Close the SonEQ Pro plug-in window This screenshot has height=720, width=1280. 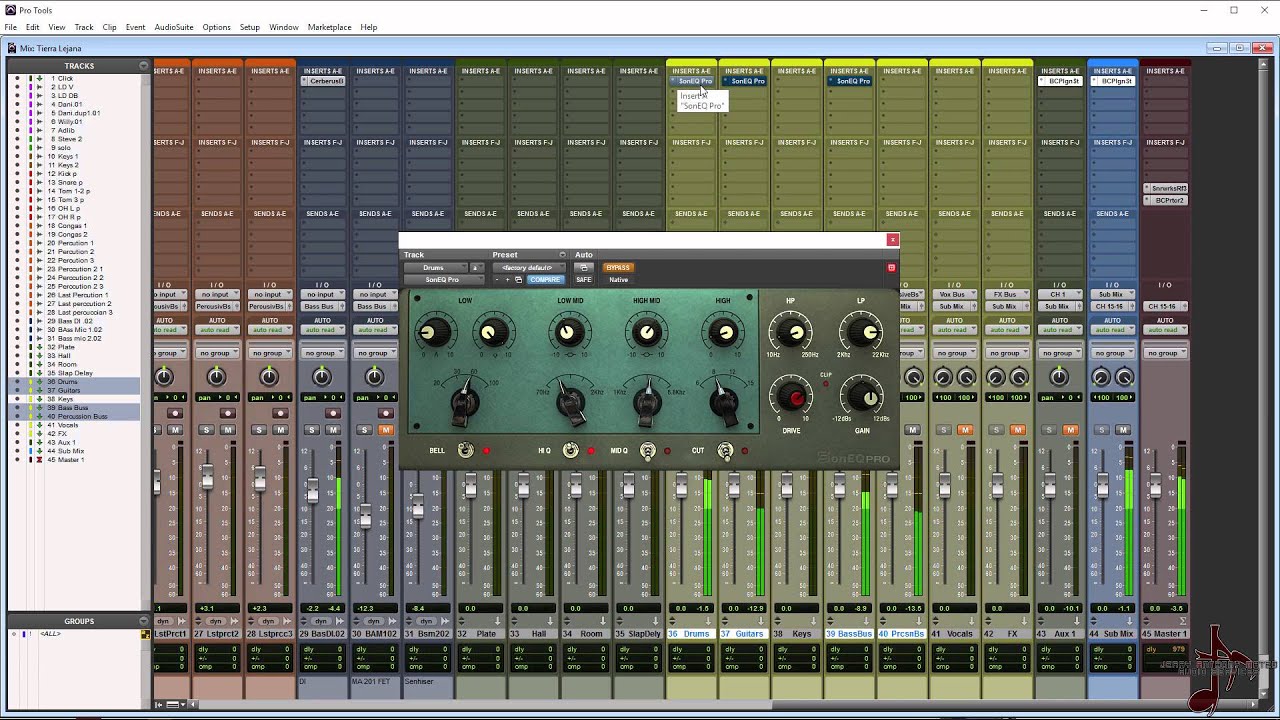[x=893, y=240]
